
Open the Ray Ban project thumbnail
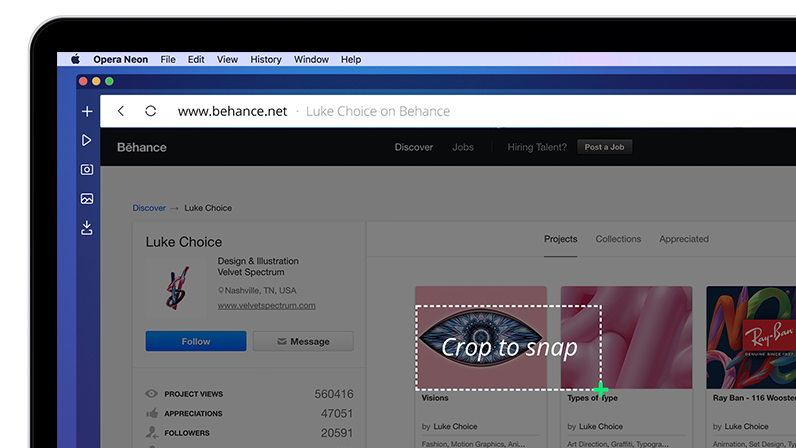point(751,338)
